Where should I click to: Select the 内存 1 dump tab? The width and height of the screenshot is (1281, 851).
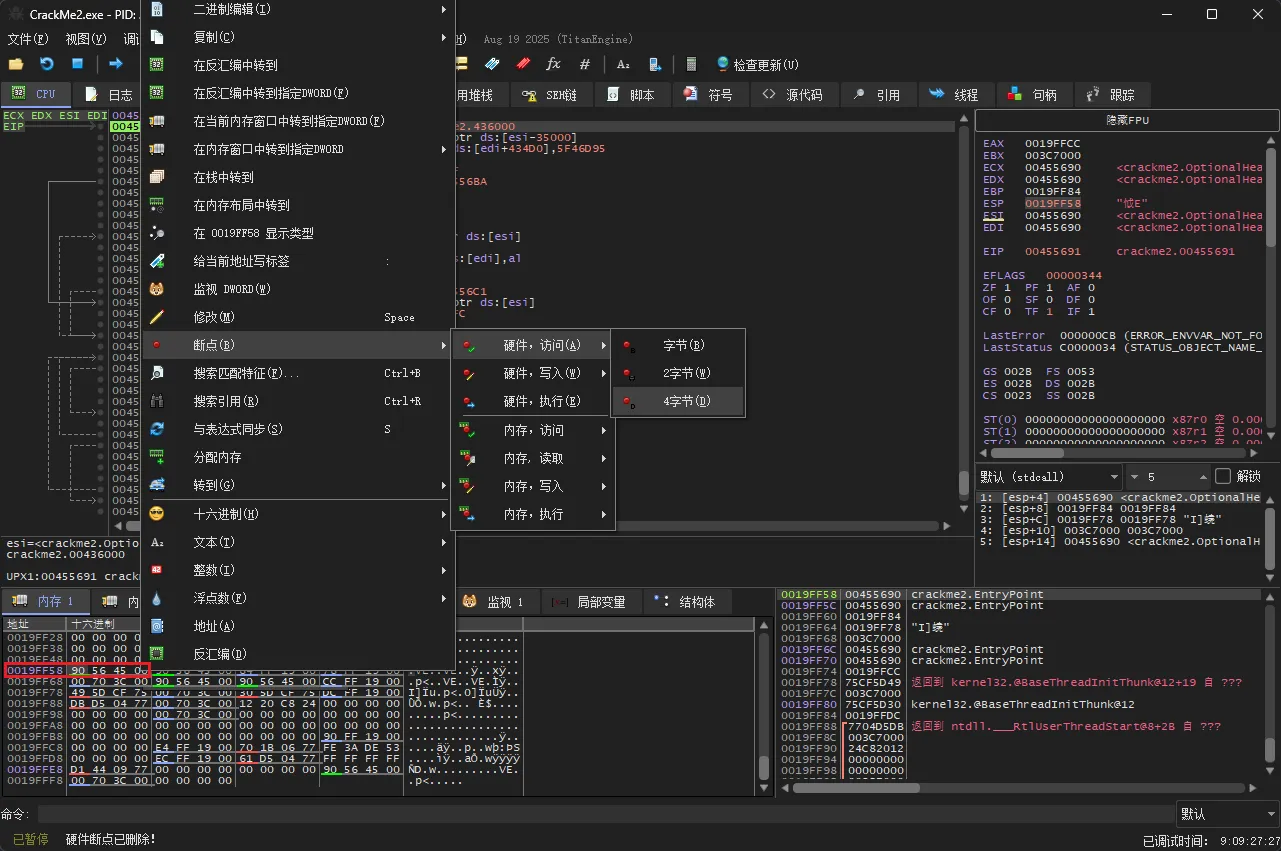click(x=44, y=601)
